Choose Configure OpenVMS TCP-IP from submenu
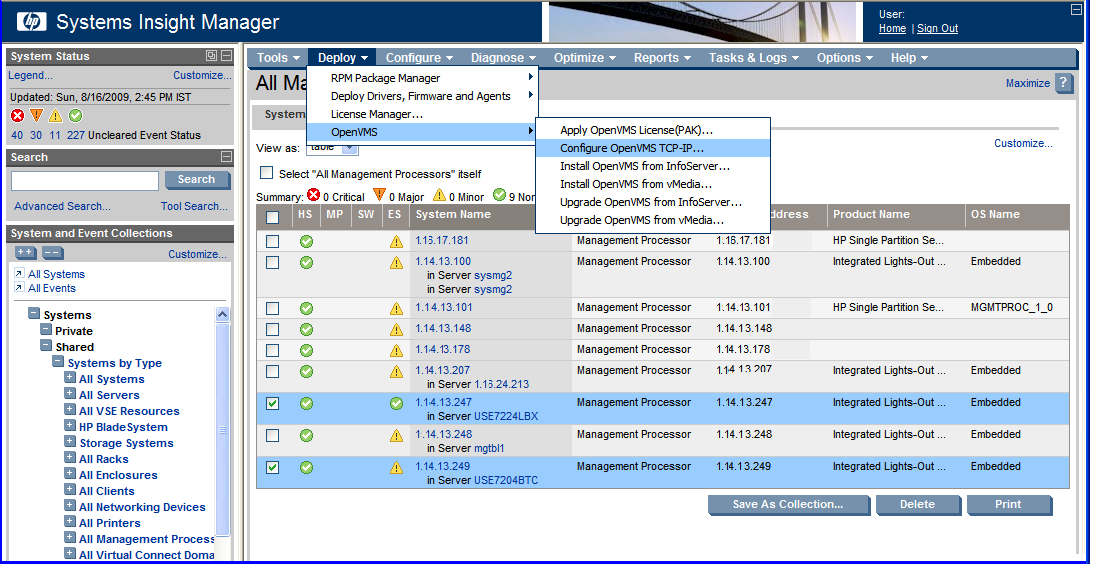This screenshot has height=564, width=1096. [652, 148]
